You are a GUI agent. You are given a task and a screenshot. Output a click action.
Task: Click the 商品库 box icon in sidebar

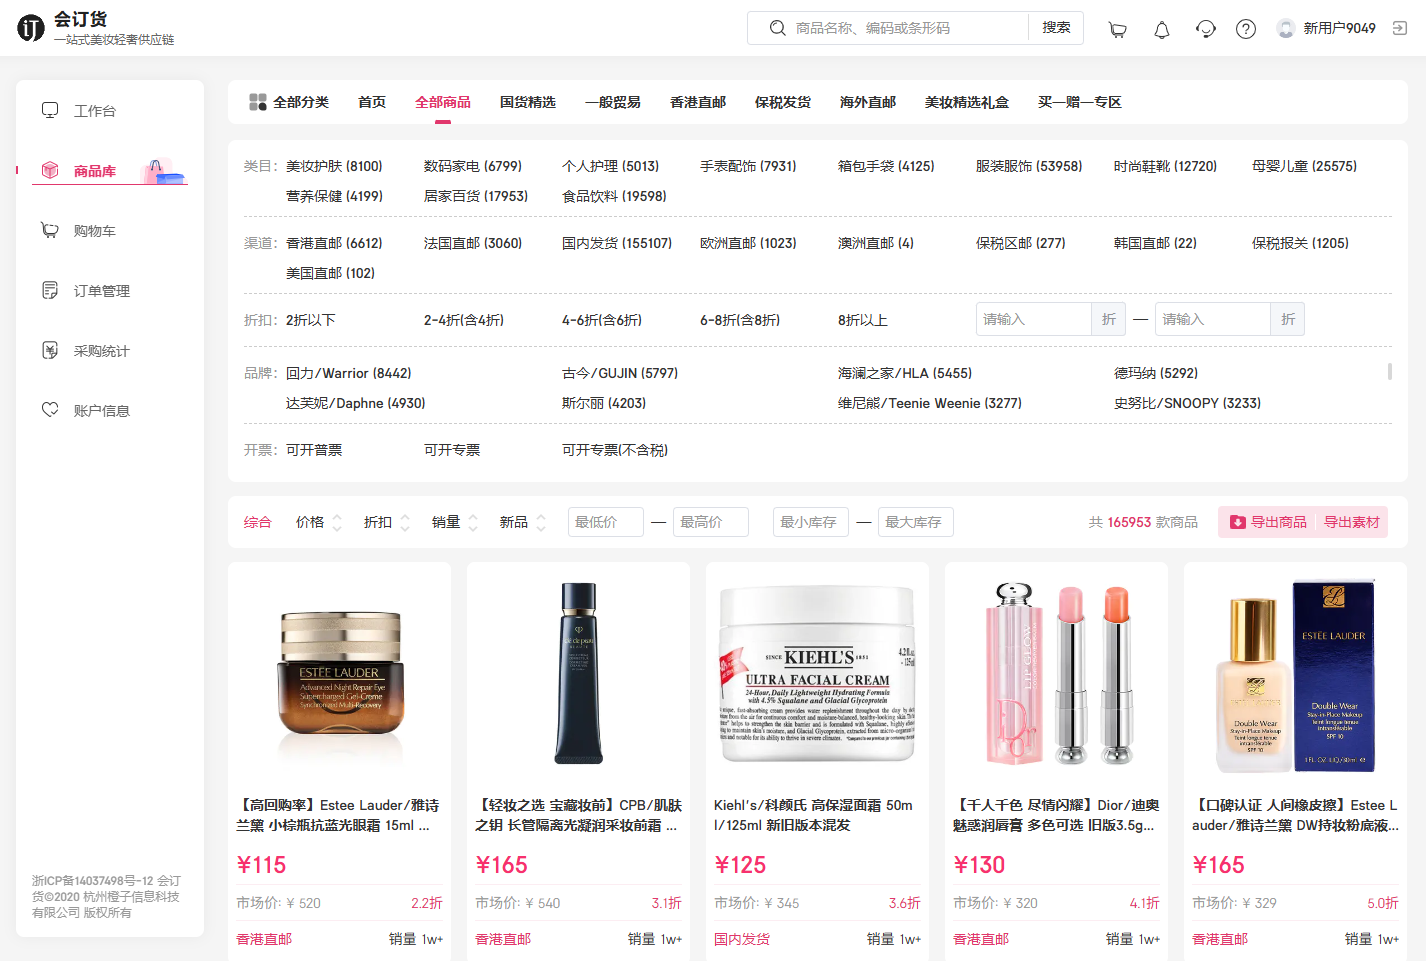tap(50, 170)
